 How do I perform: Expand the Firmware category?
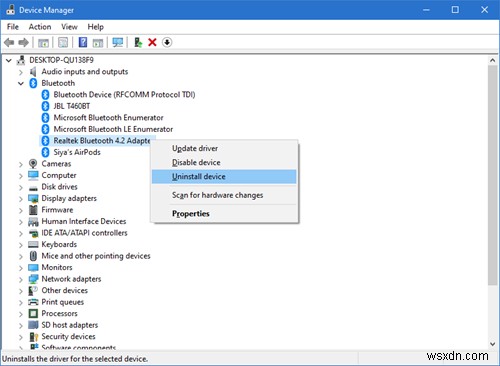coord(21,210)
